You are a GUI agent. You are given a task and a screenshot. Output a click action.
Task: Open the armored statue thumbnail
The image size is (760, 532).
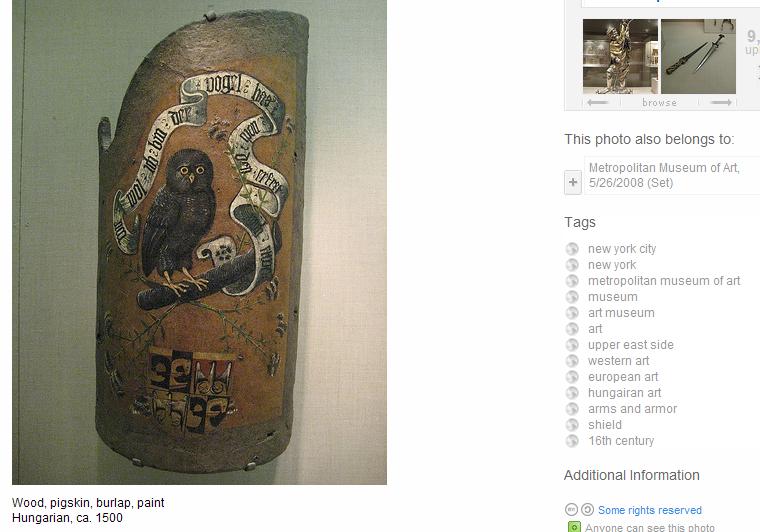620,56
